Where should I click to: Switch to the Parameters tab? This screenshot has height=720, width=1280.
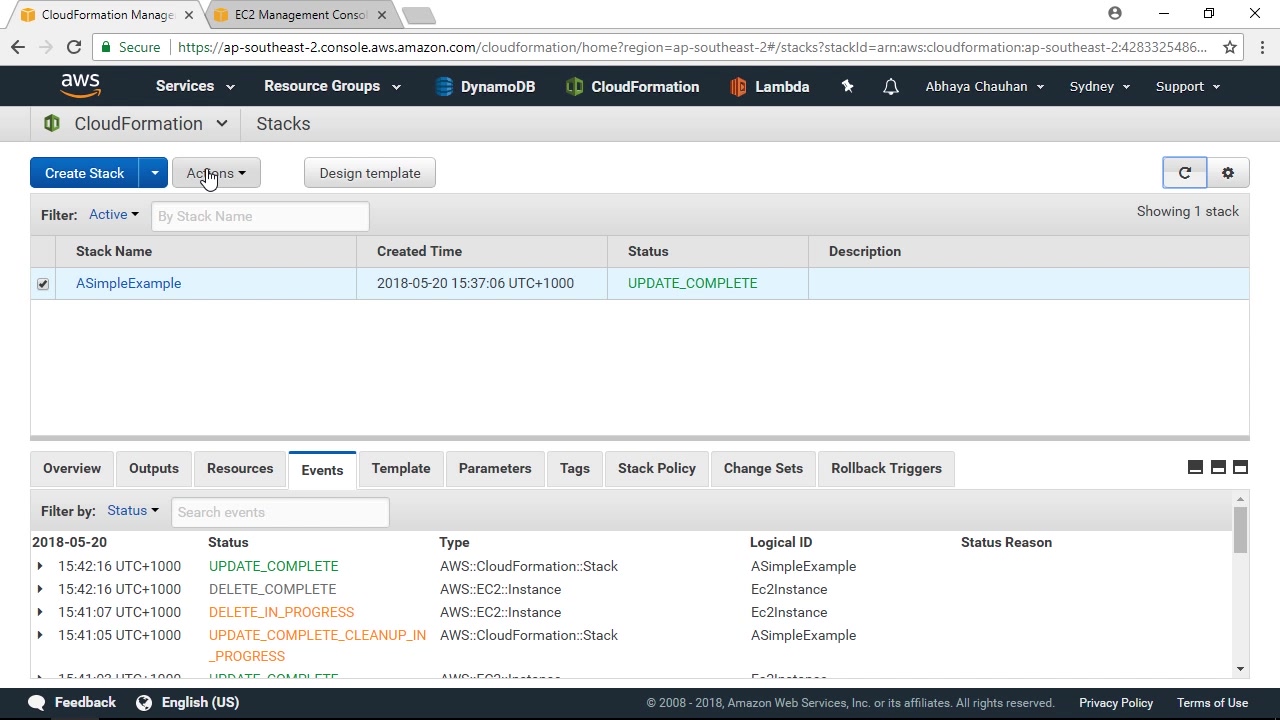click(x=495, y=468)
